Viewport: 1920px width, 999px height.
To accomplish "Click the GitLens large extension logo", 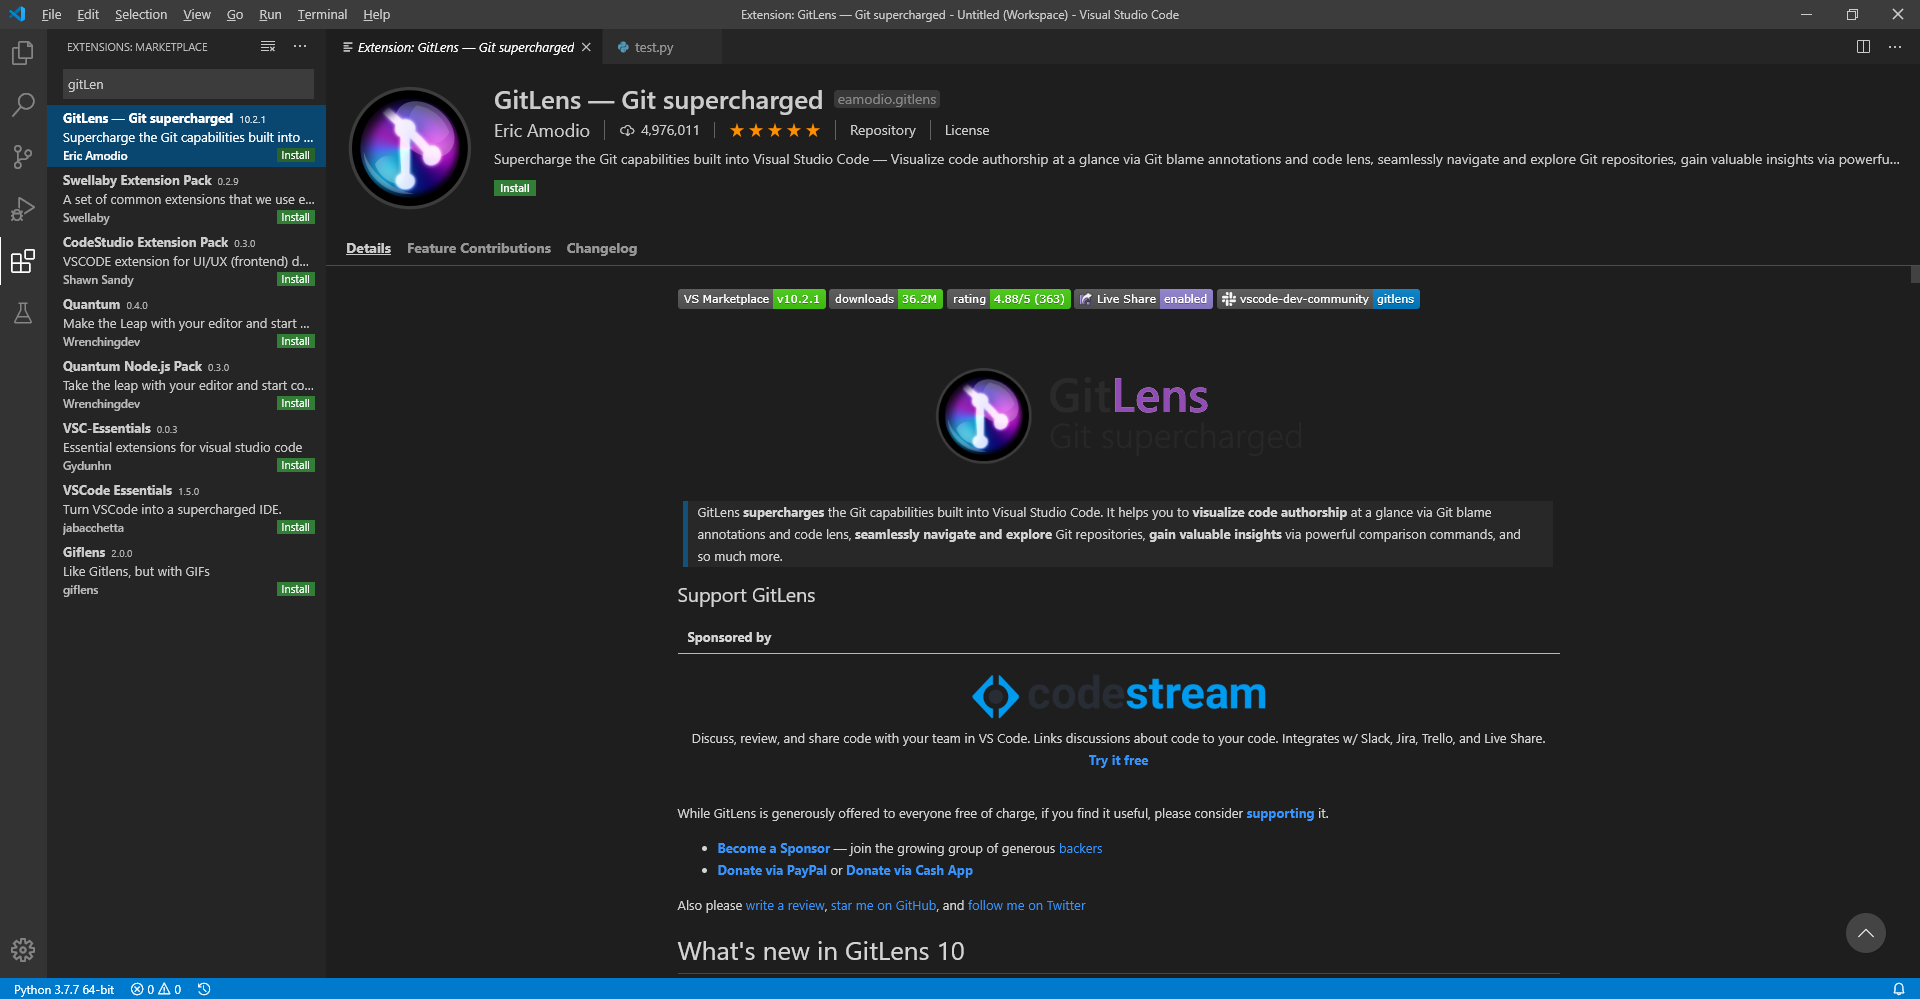I will pyautogui.click(x=409, y=148).
